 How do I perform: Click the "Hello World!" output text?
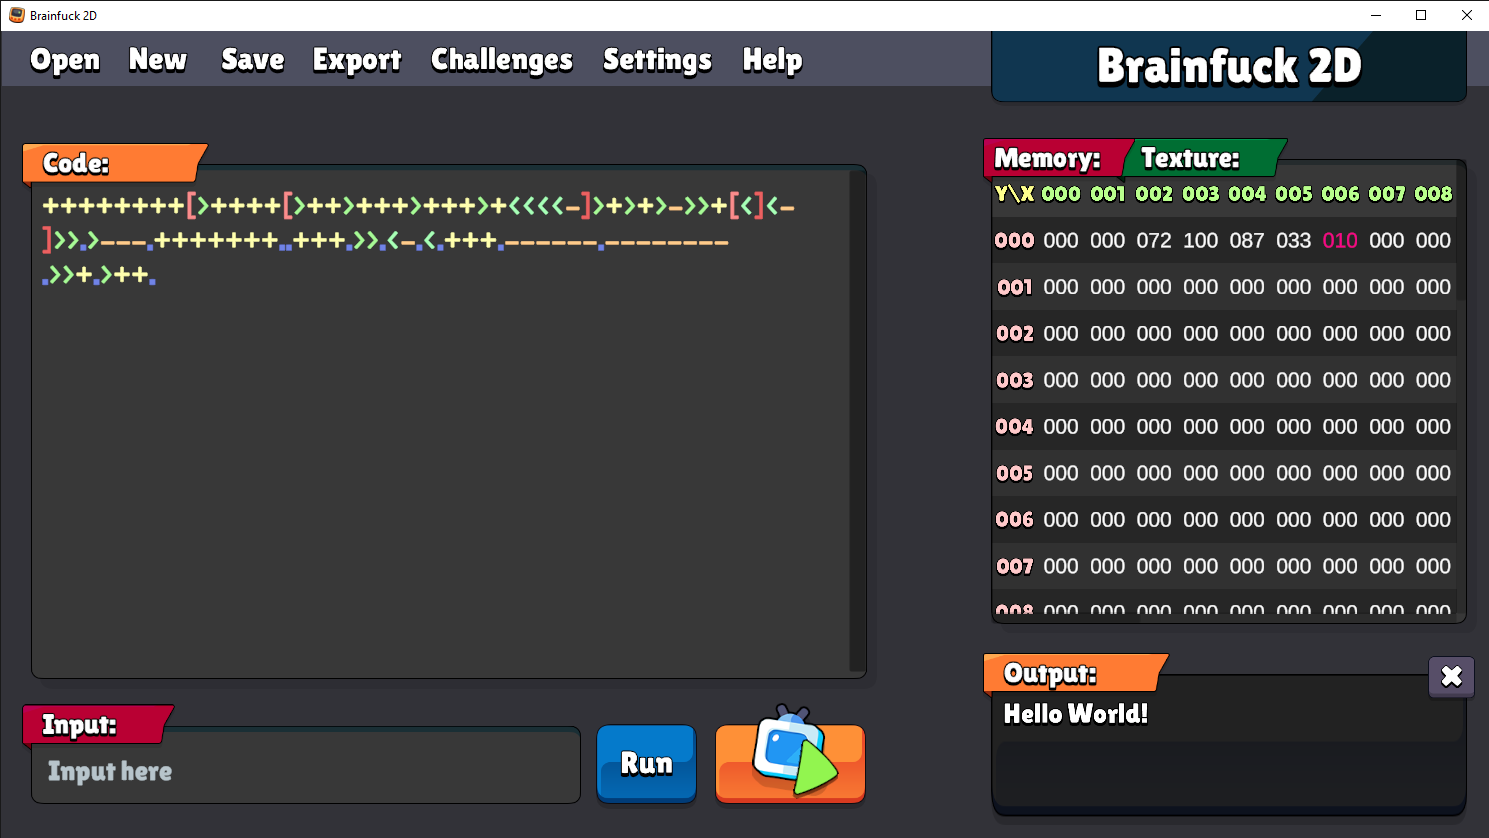pyautogui.click(x=1076, y=713)
